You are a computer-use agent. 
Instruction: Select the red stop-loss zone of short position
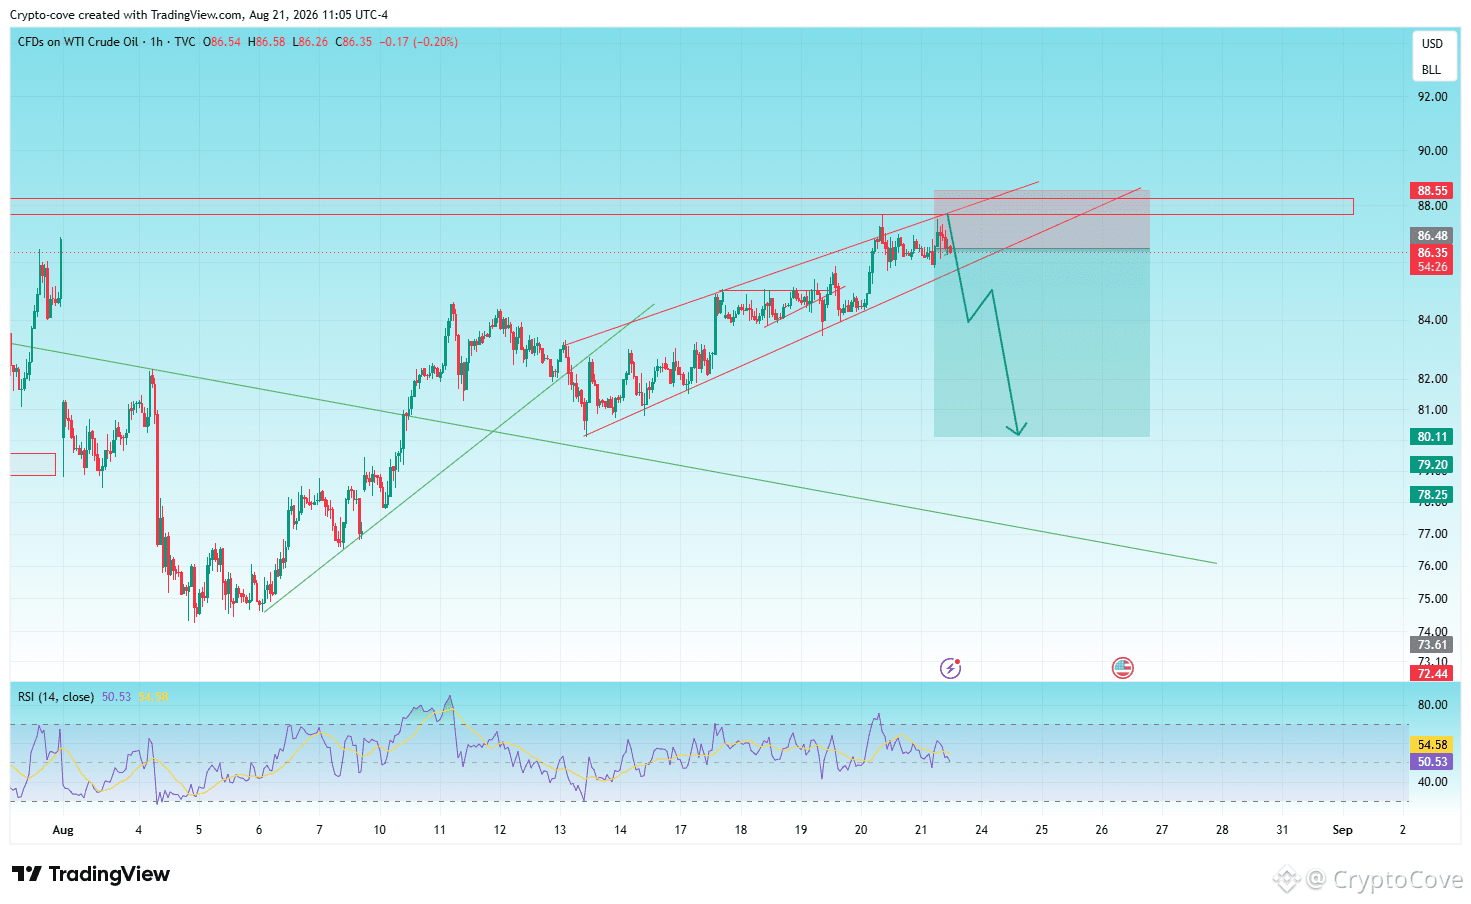pos(1041,219)
